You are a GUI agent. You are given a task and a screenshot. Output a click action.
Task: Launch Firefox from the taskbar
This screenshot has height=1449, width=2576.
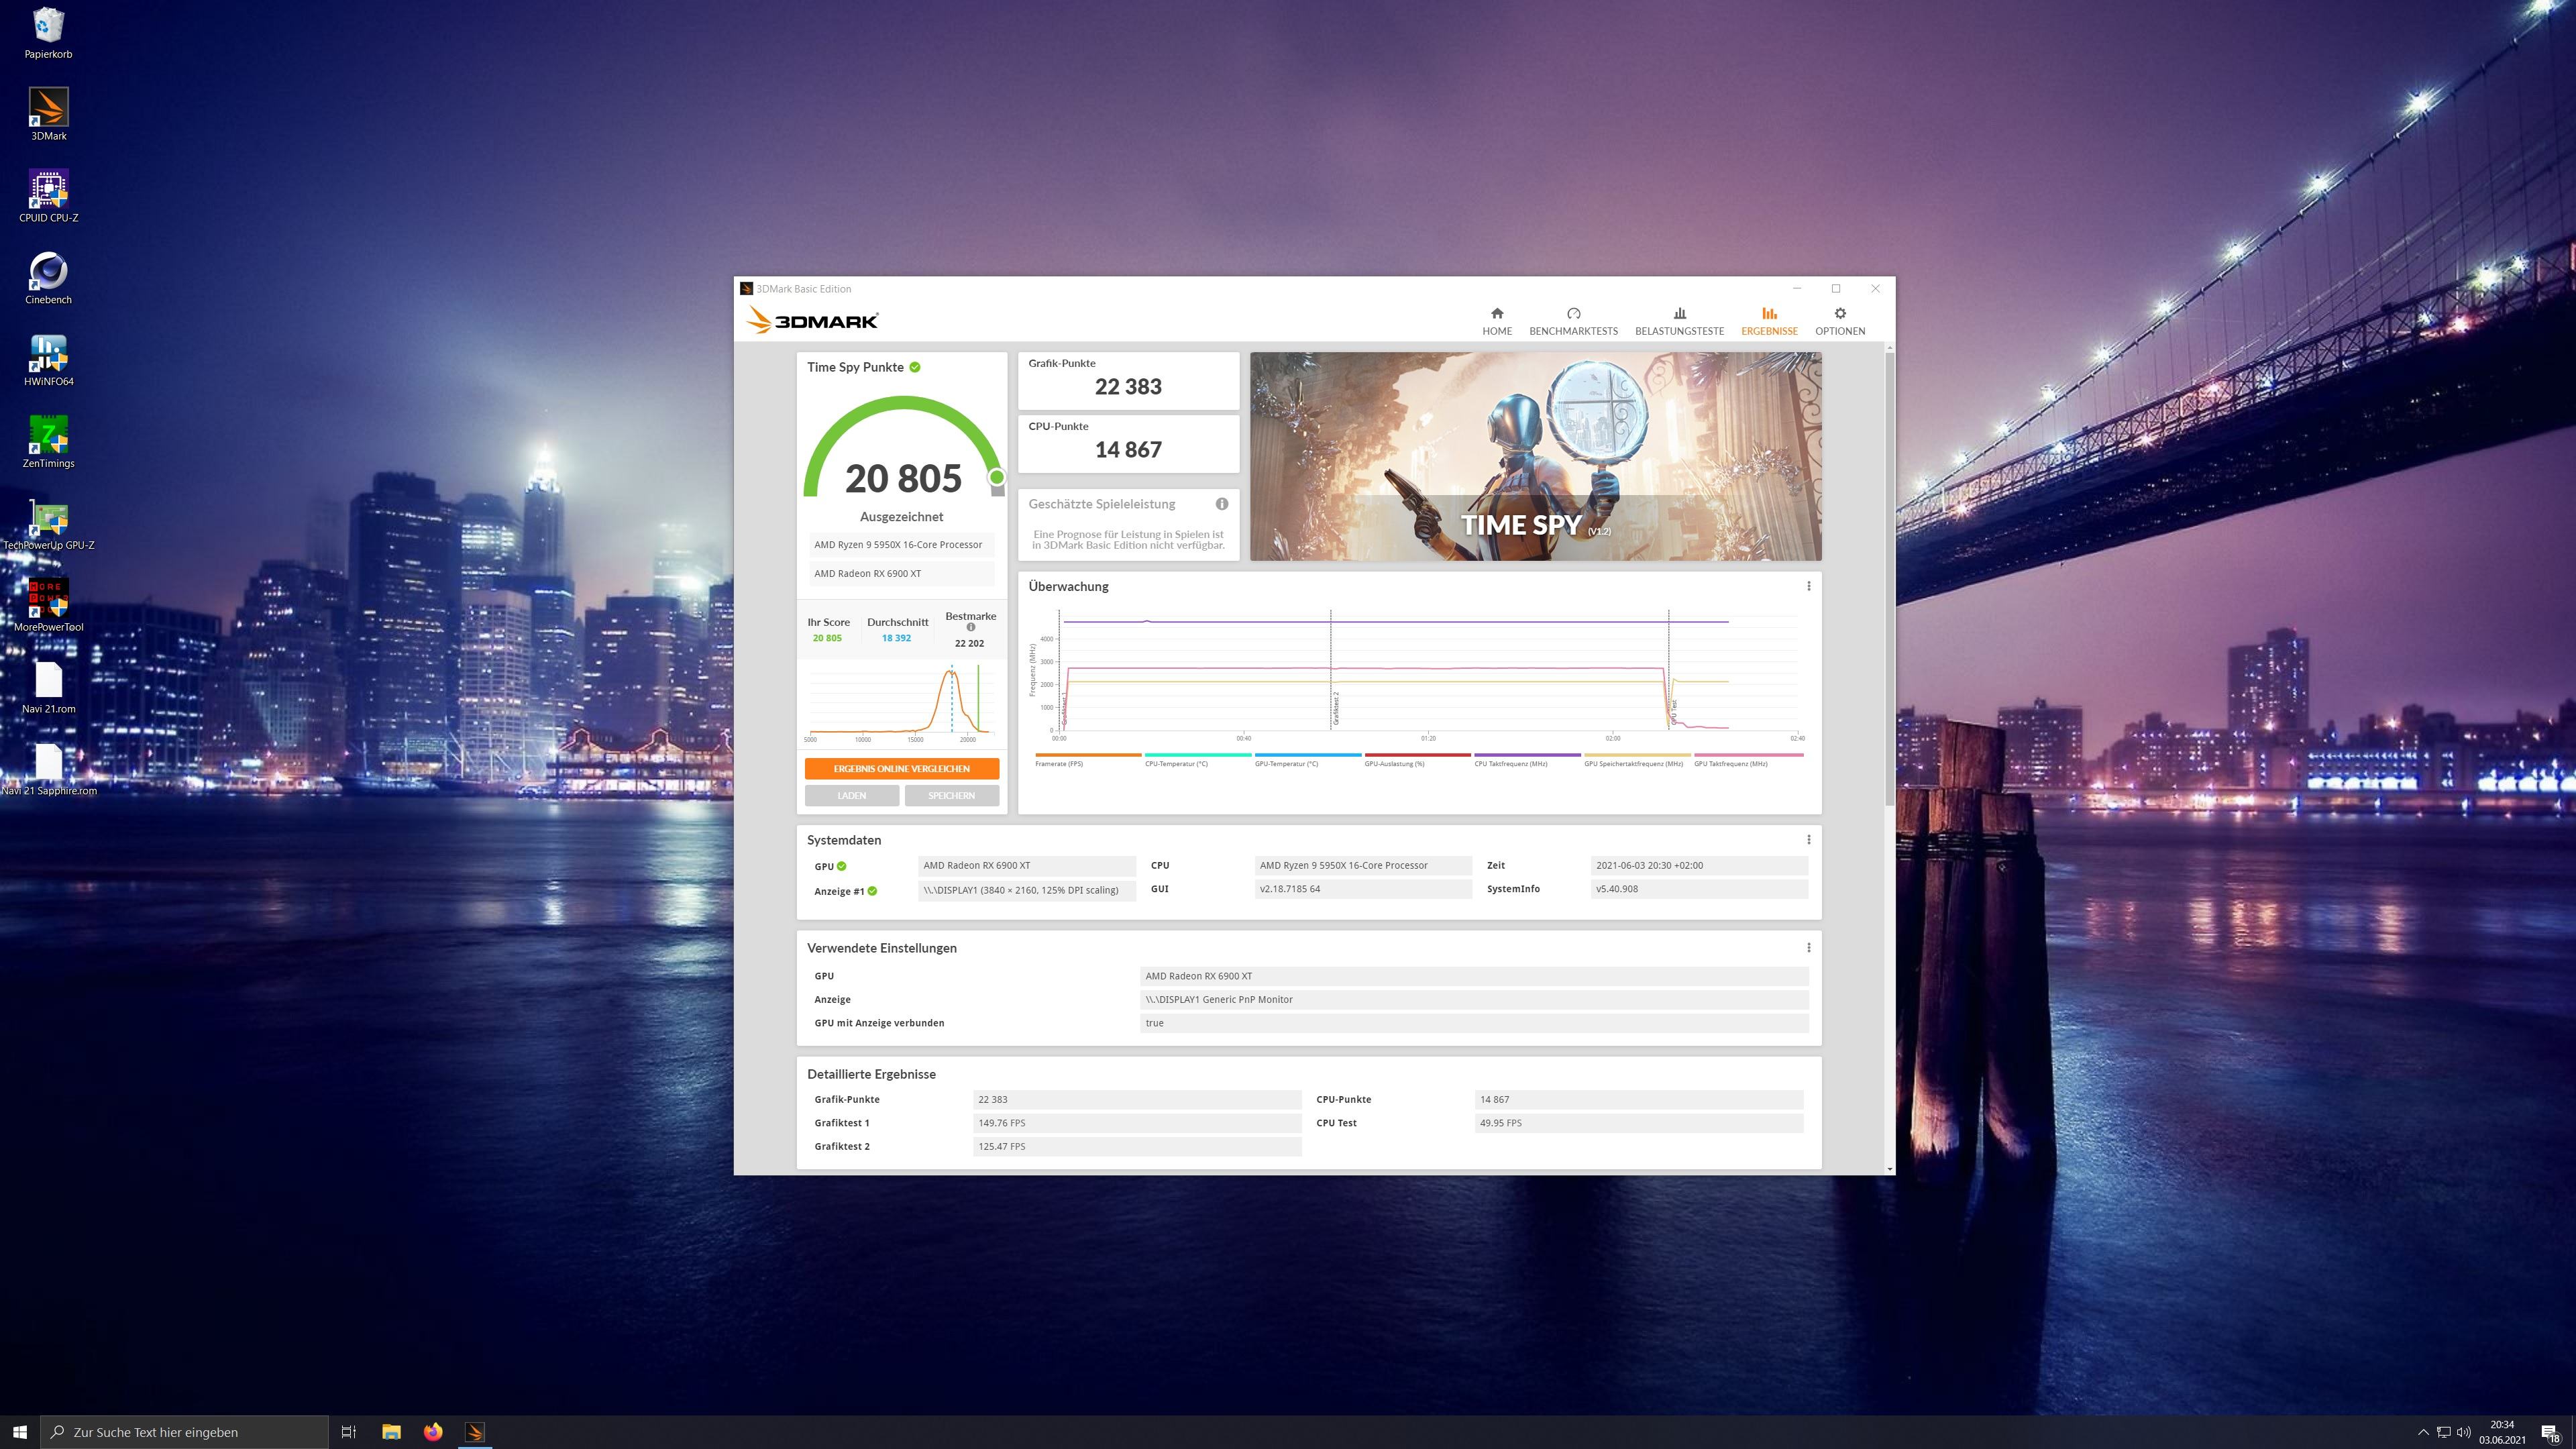433,1432
